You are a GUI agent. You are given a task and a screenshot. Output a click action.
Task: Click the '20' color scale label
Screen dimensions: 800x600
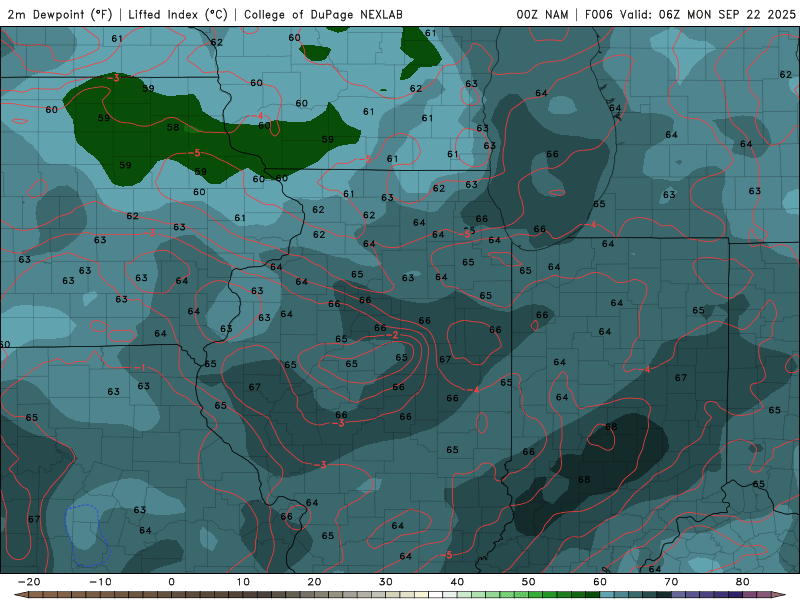click(314, 582)
